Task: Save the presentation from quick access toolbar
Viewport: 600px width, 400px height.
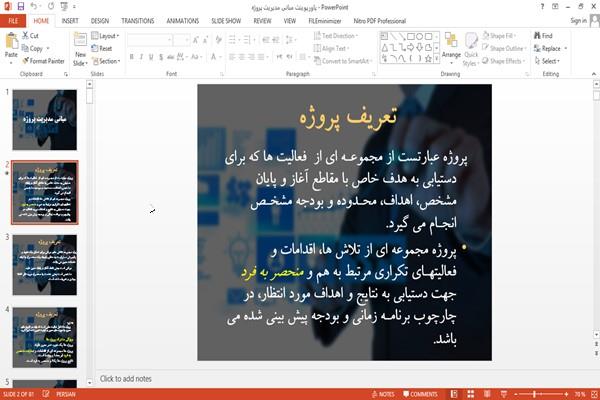Action: click(x=21, y=7)
